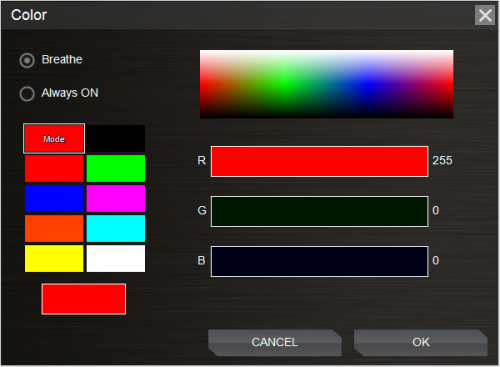Click the red R channel slider bar
The height and width of the screenshot is (367, 500).
click(x=319, y=161)
